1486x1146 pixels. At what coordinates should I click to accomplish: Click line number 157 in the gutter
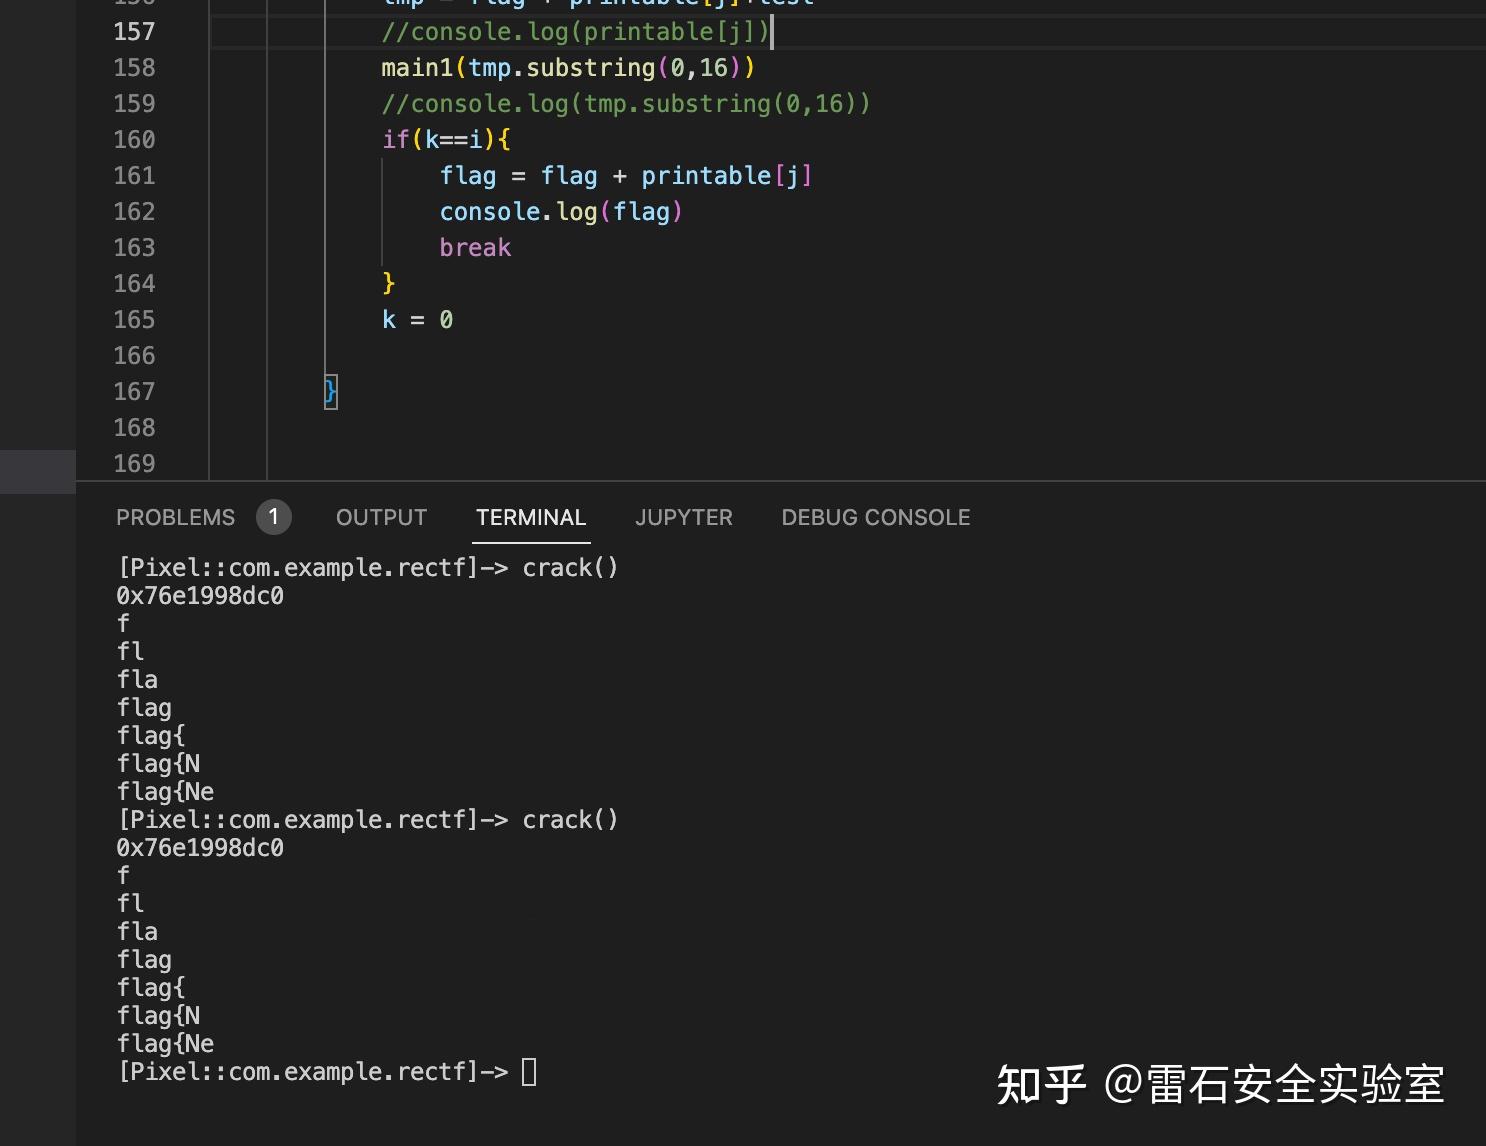tap(133, 31)
